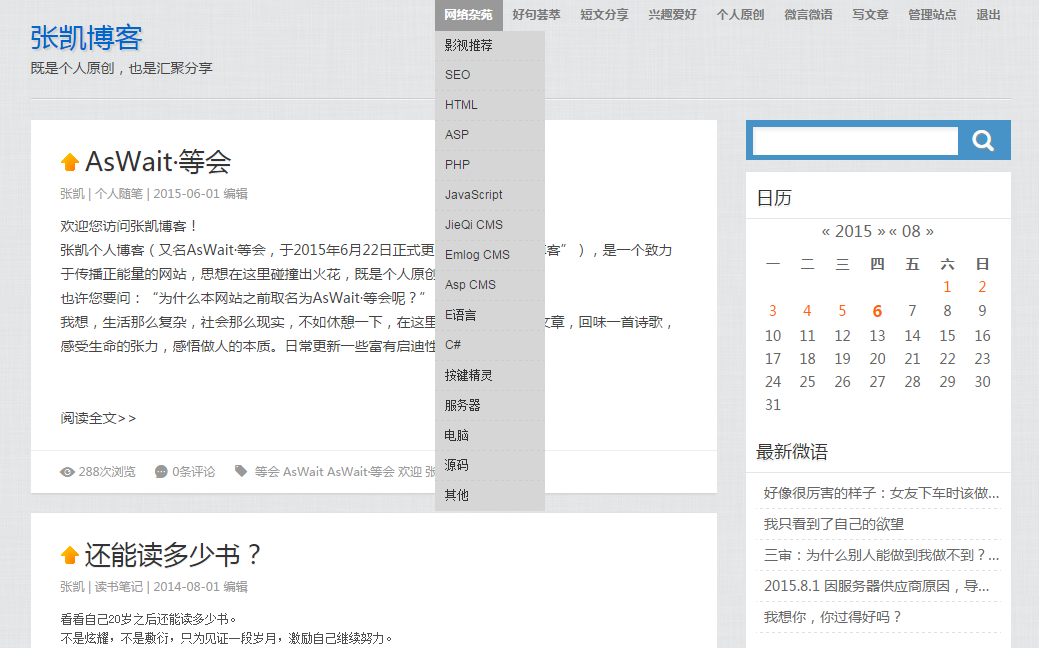Click the orange arrow beside AsWait·等会 title
Screen dimensions: 1039x648
point(70,162)
